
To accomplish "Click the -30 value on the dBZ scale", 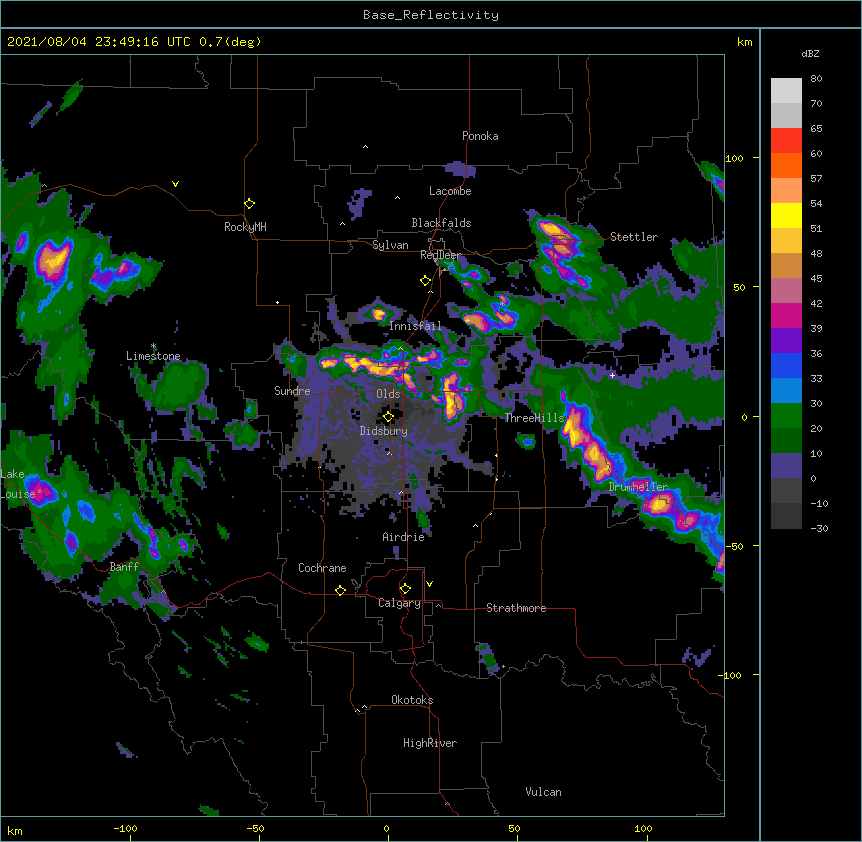I will pyautogui.click(x=819, y=529).
